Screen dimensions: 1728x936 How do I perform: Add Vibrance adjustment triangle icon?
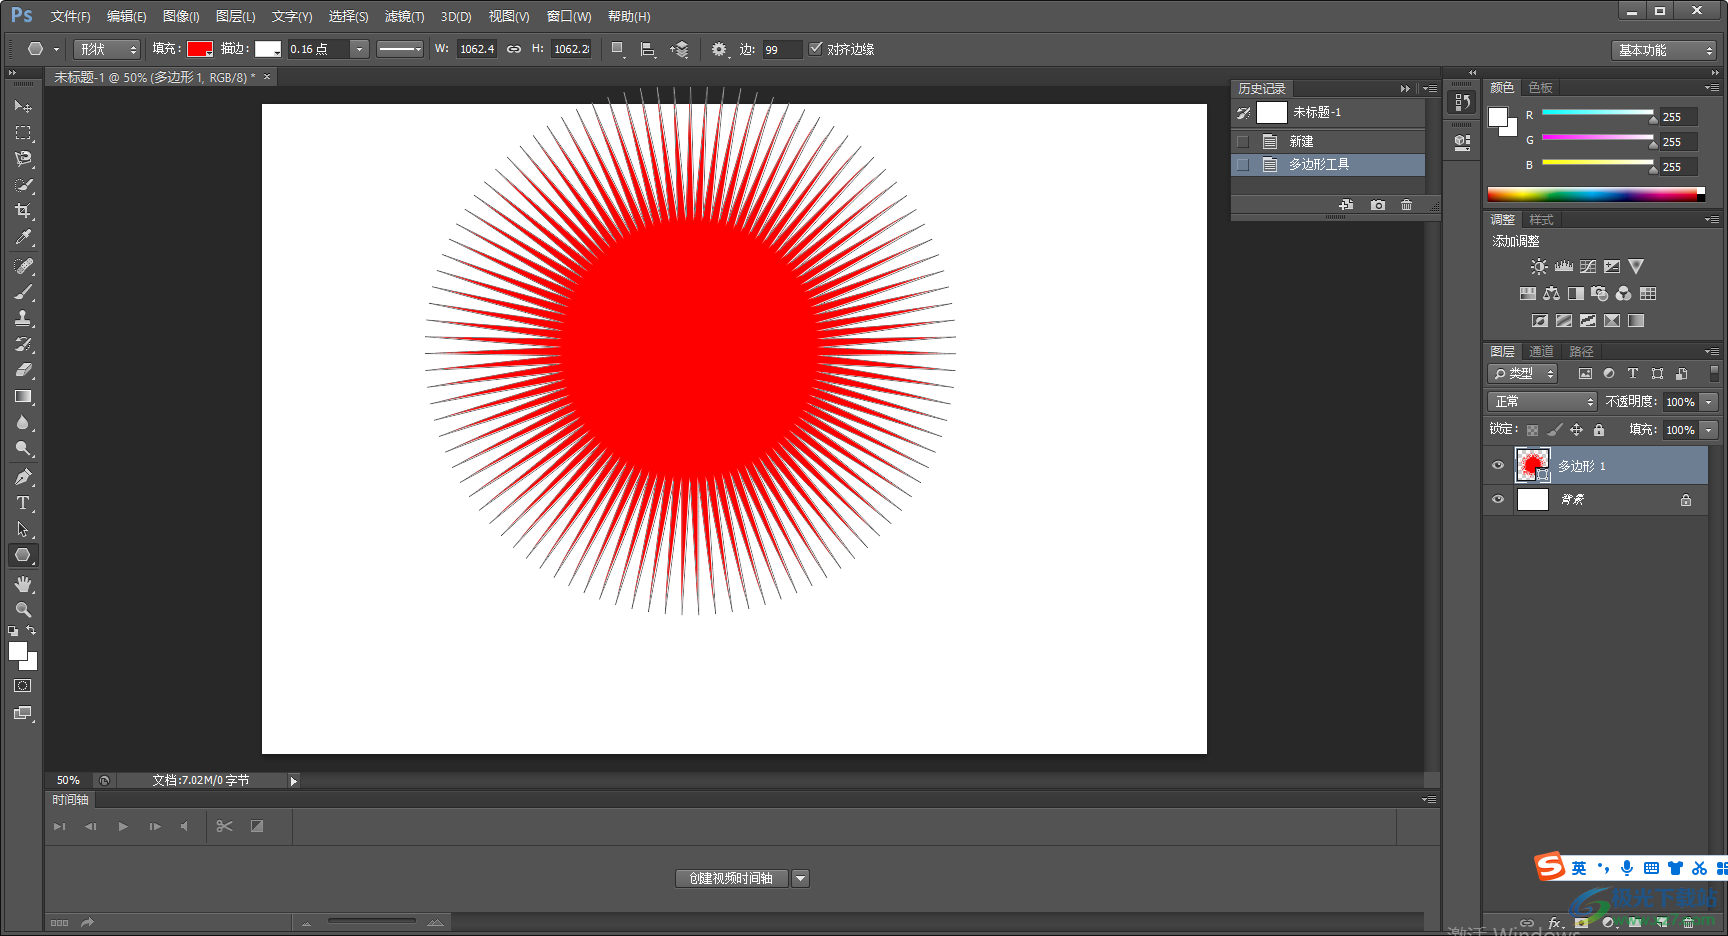click(x=1636, y=267)
